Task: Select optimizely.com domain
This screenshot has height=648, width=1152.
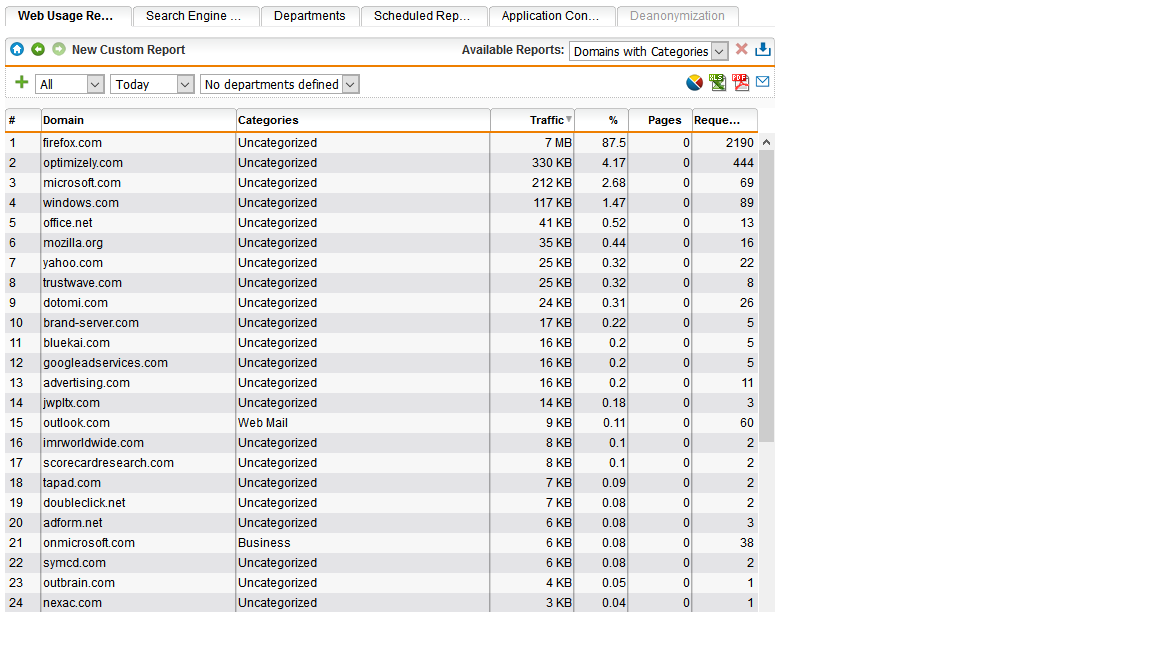Action: pos(83,163)
